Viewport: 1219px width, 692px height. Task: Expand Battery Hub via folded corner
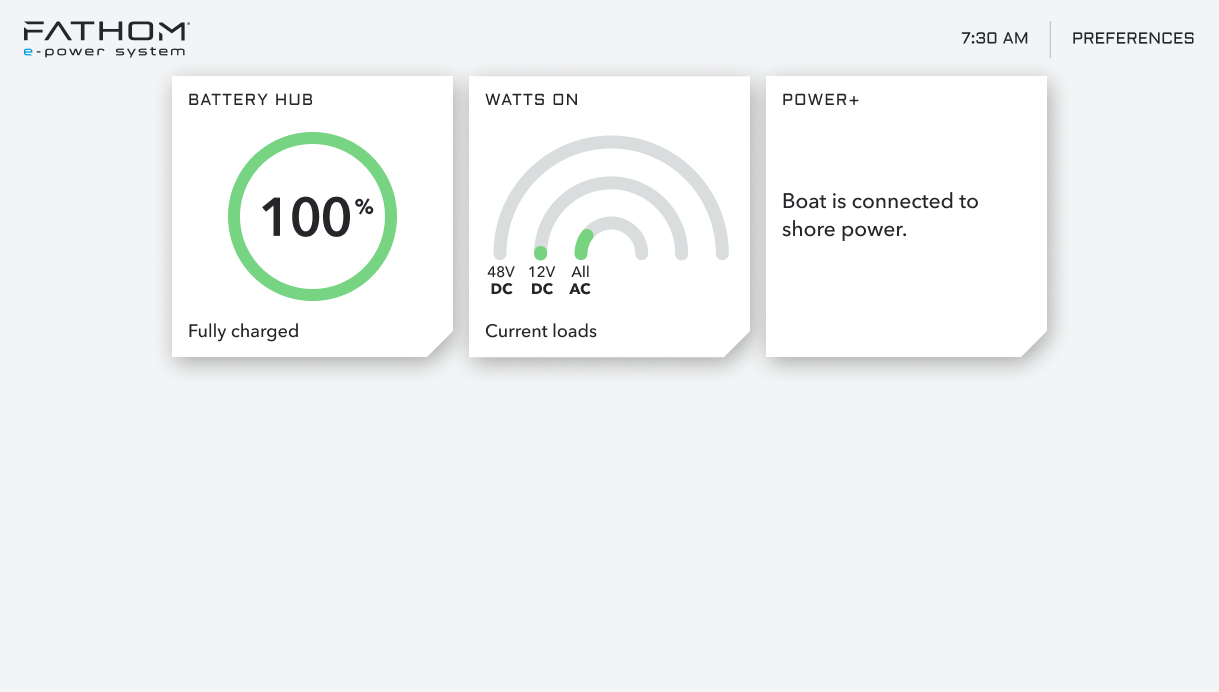click(442, 346)
